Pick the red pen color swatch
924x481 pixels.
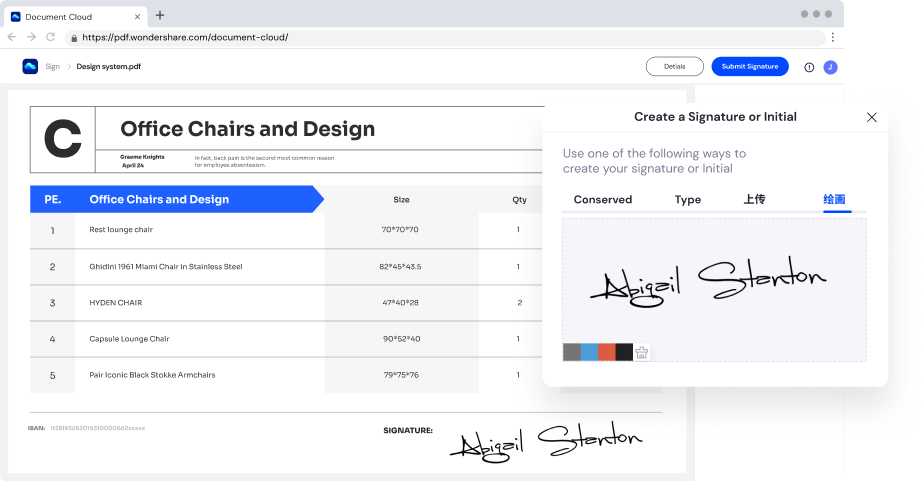[x=606, y=352]
